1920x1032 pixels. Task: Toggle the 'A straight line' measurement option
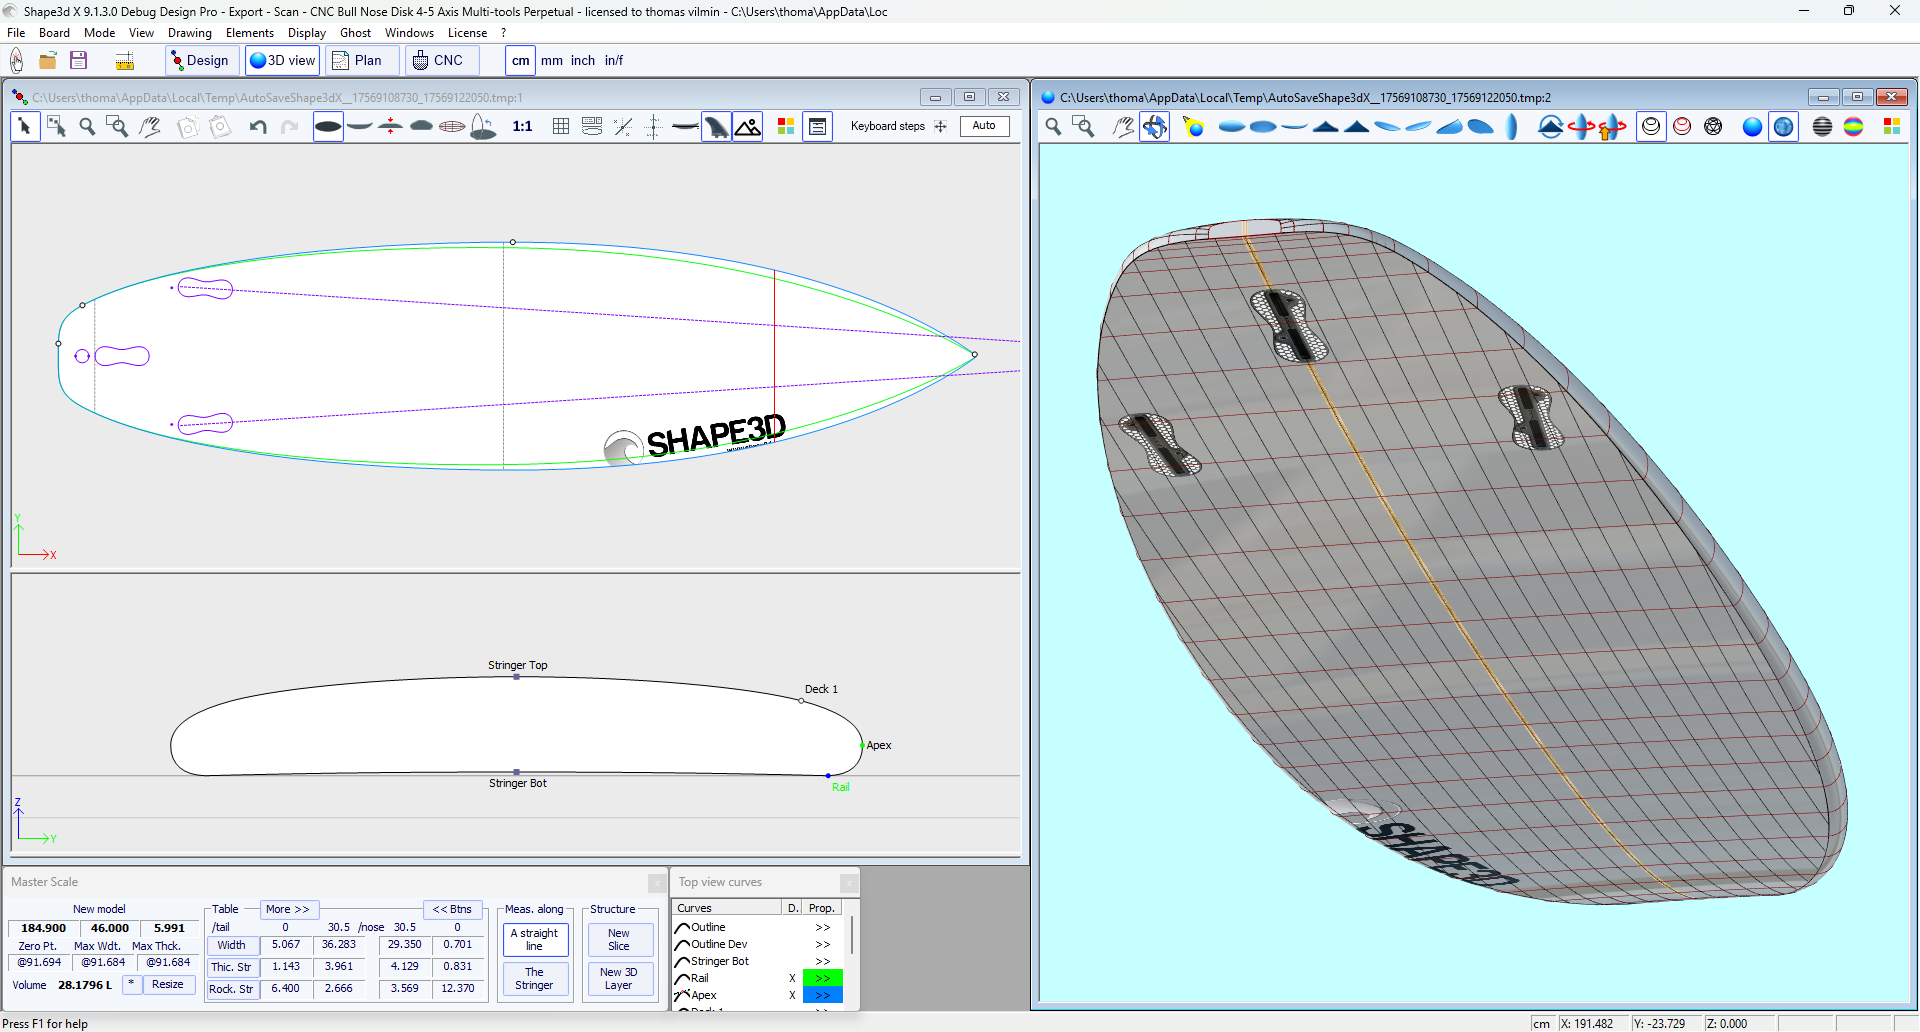[x=535, y=940]
